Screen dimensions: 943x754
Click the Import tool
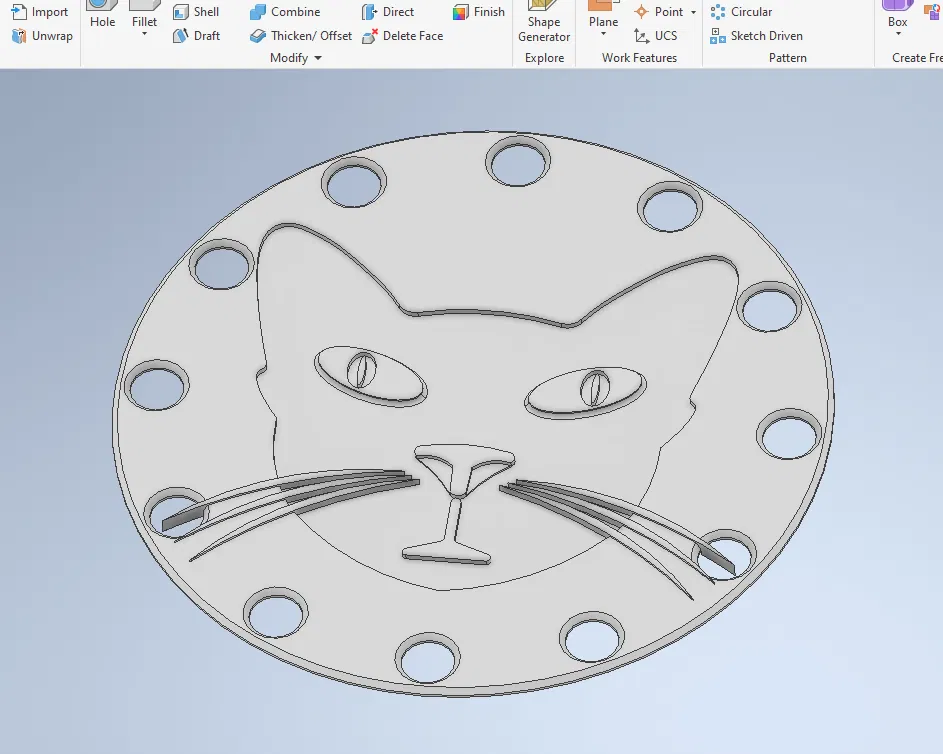40,12
